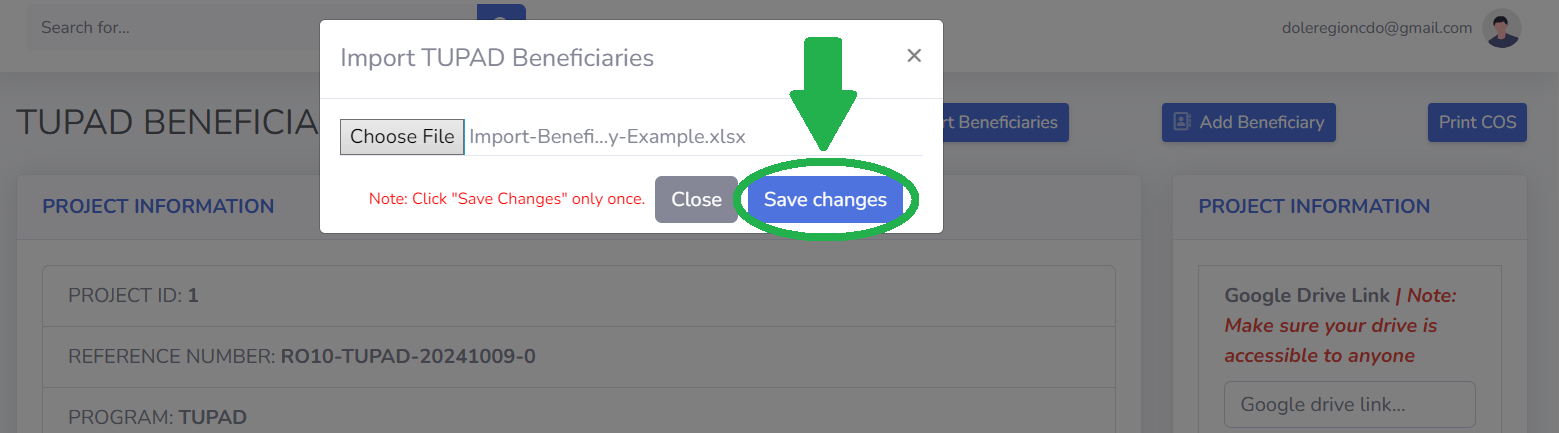The width and height of the screenshot is (1559, 433).
Task: Click the Import TUPAD Beneficiaries dialog title
Action: click(497, 58)
